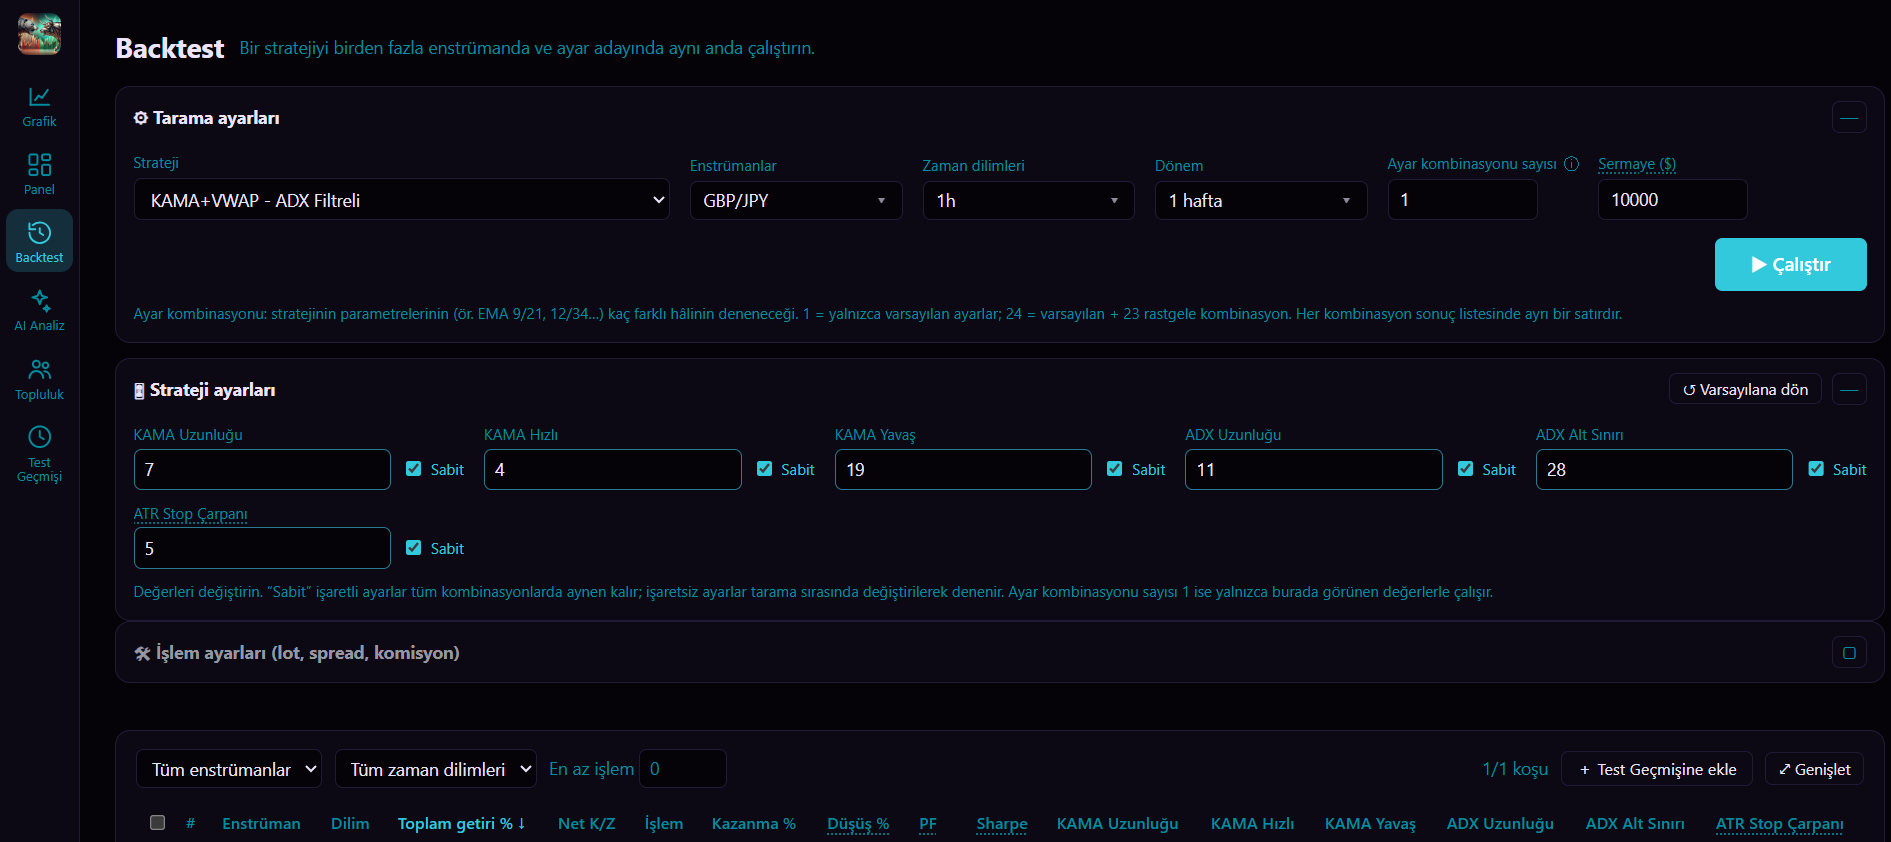Open the Strateji dropdown
The height and width of the screenshot is (842, 1891).
tap(402, 200)
